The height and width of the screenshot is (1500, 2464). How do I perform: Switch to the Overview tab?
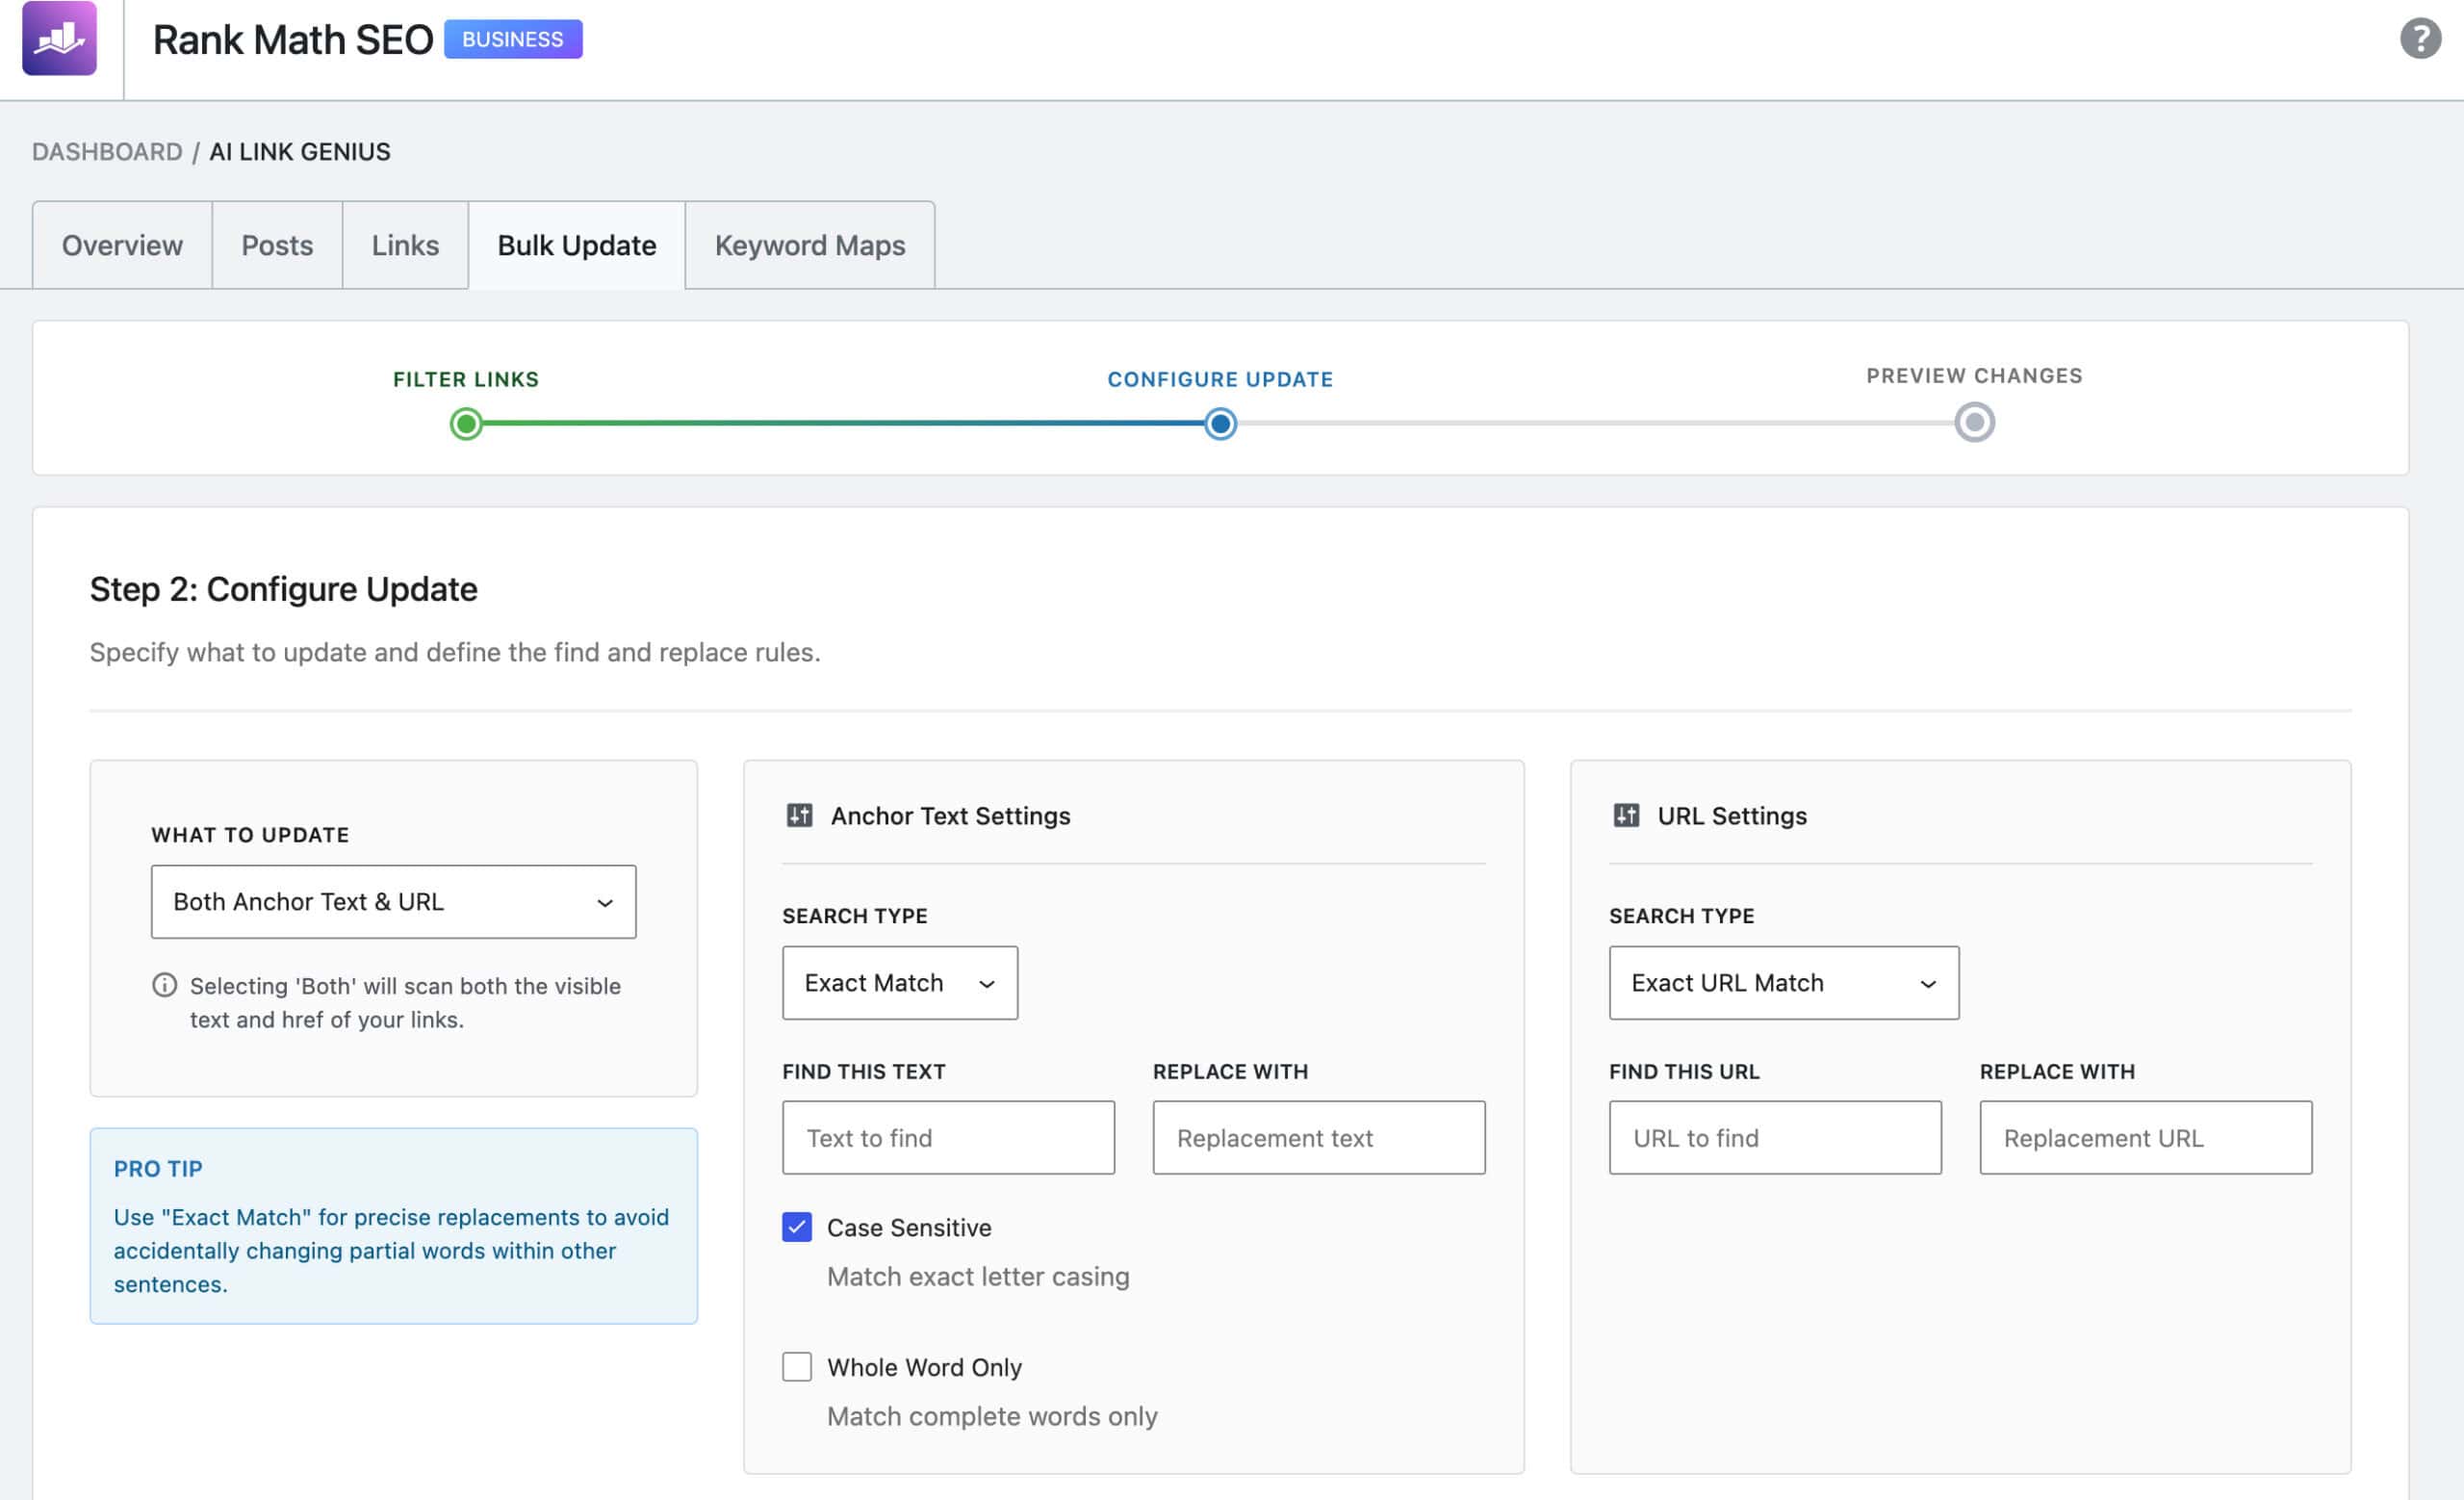pyautogui.click(x=122, y=245)
